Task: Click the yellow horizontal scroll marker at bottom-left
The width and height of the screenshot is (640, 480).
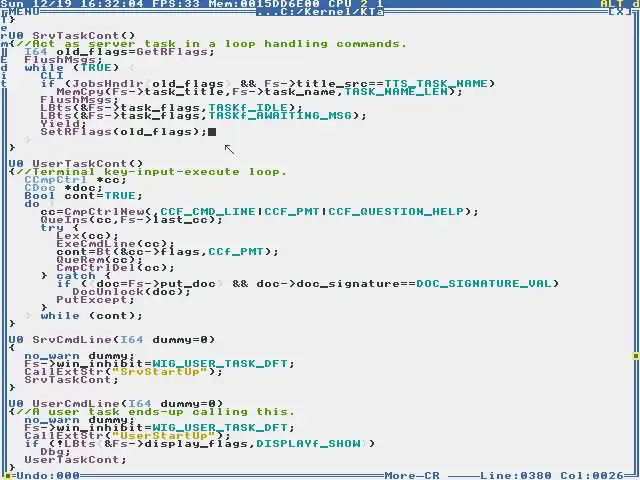Action: point(8,476)
